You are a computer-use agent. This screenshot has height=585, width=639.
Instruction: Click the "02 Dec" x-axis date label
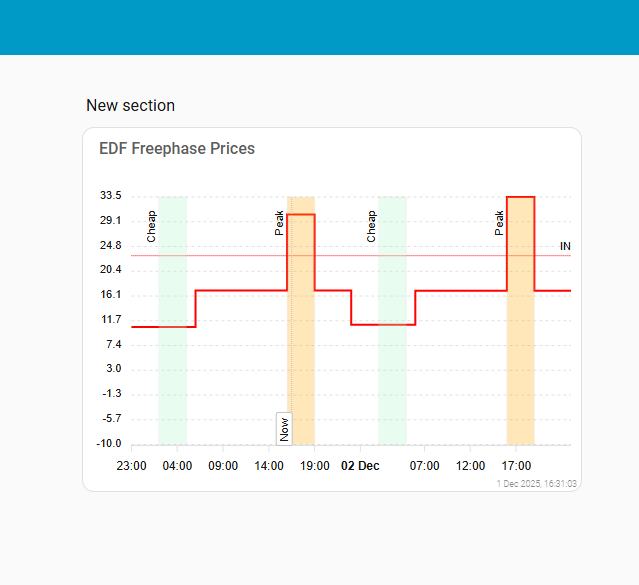click(361, 466)
